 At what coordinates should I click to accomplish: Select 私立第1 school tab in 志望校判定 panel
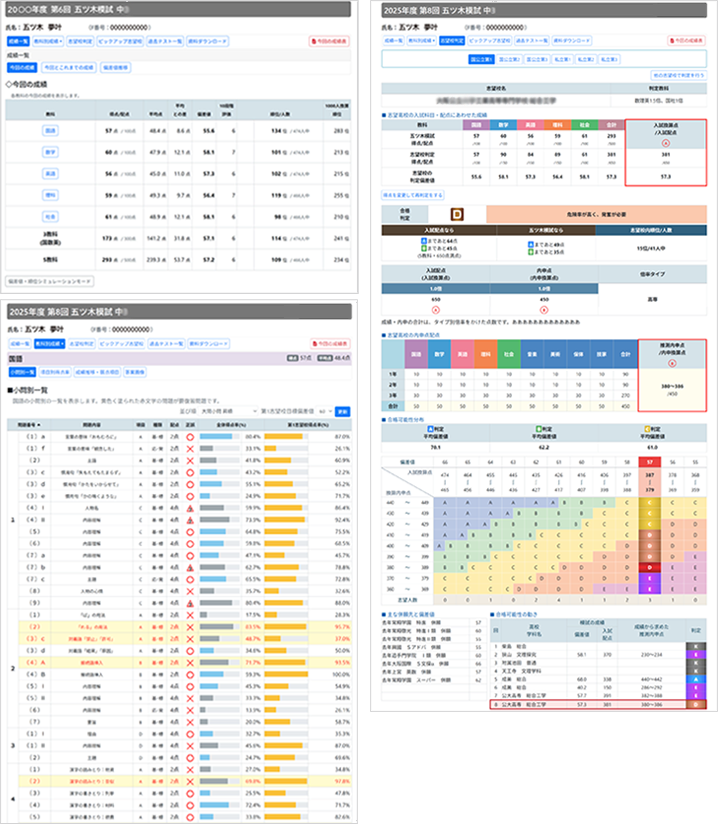click(576, 59)
